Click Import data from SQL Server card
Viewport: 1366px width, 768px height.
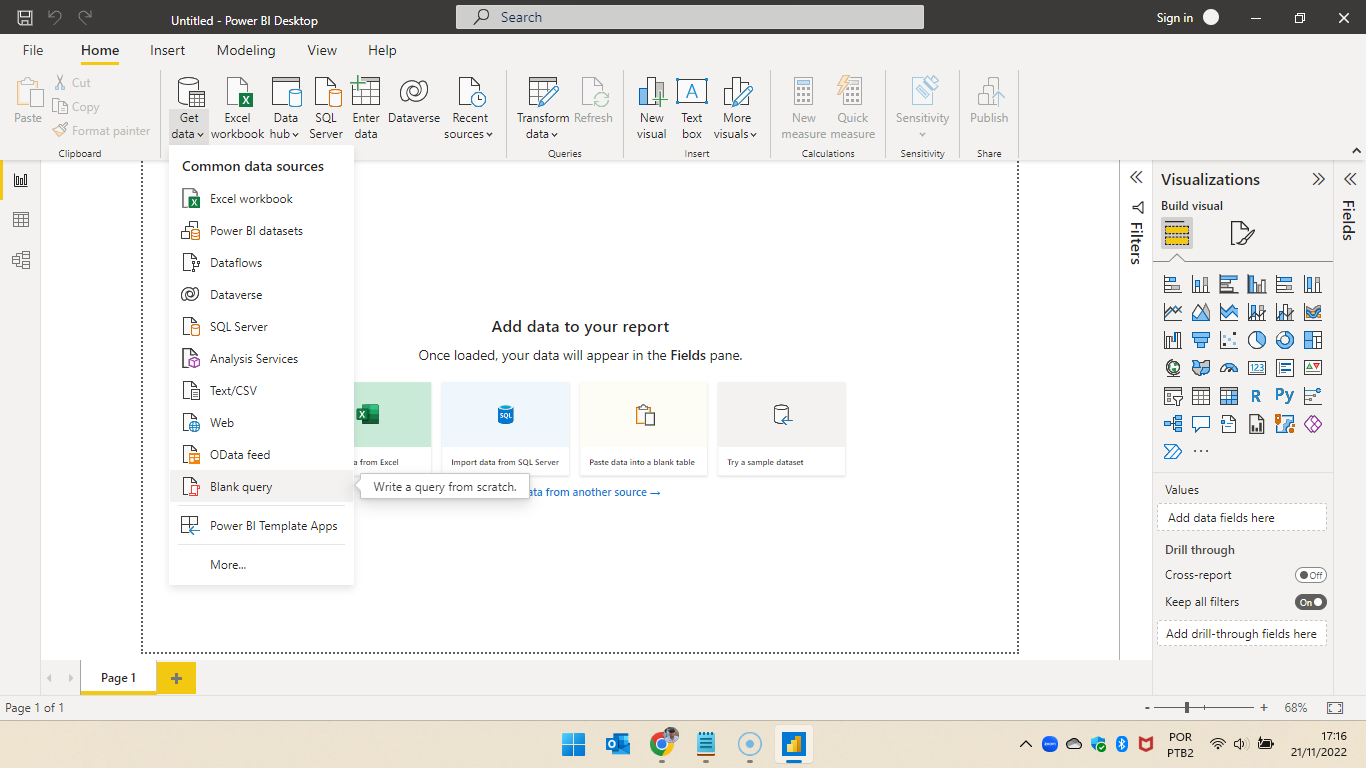[x=506, y=428]
